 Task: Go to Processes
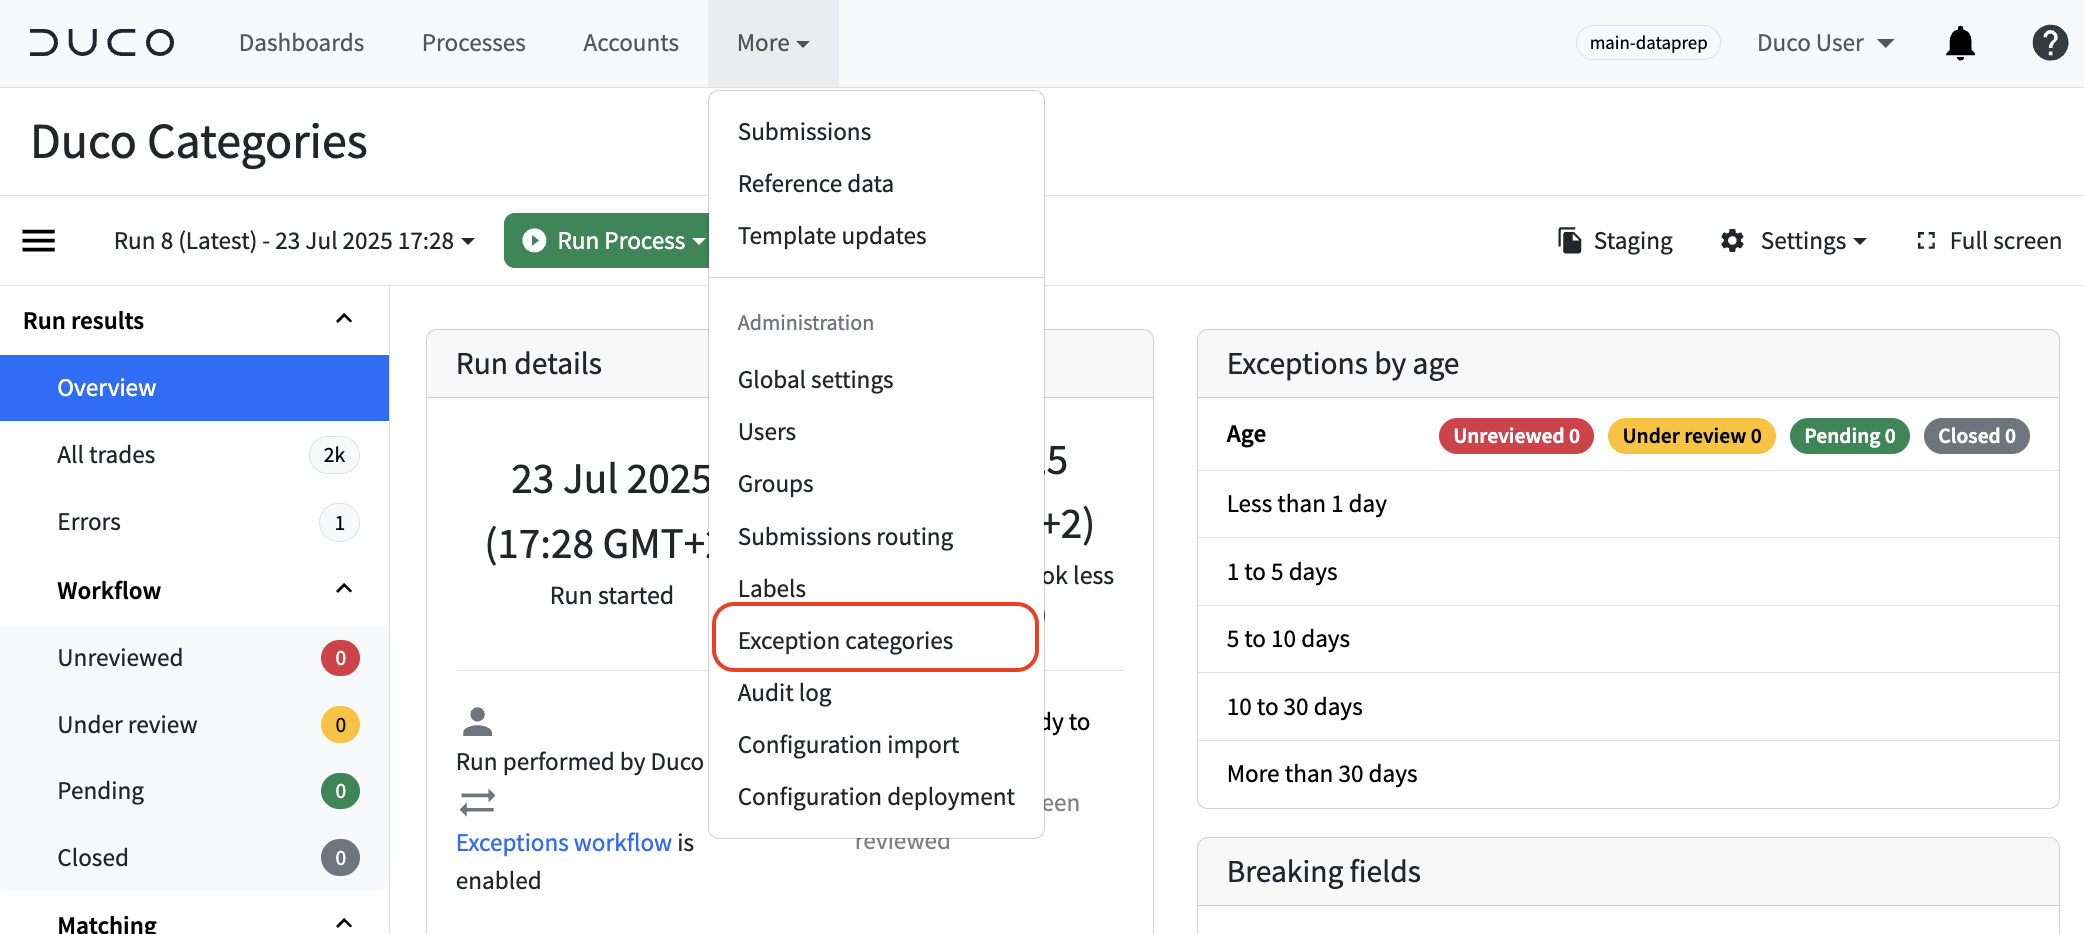(473, 43)
